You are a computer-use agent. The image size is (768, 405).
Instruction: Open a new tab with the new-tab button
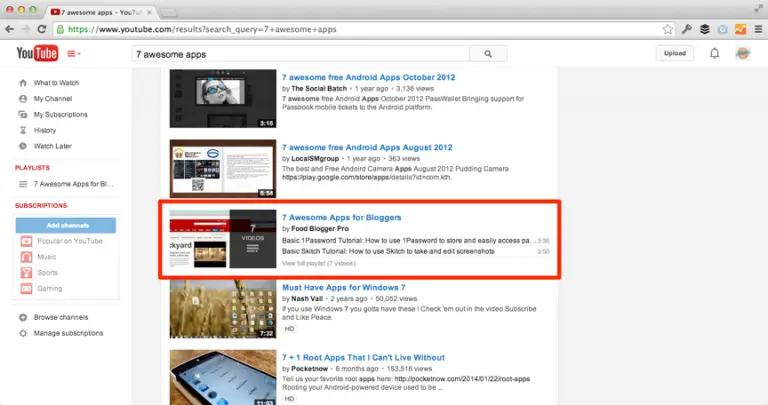click(x=168, y=13)
